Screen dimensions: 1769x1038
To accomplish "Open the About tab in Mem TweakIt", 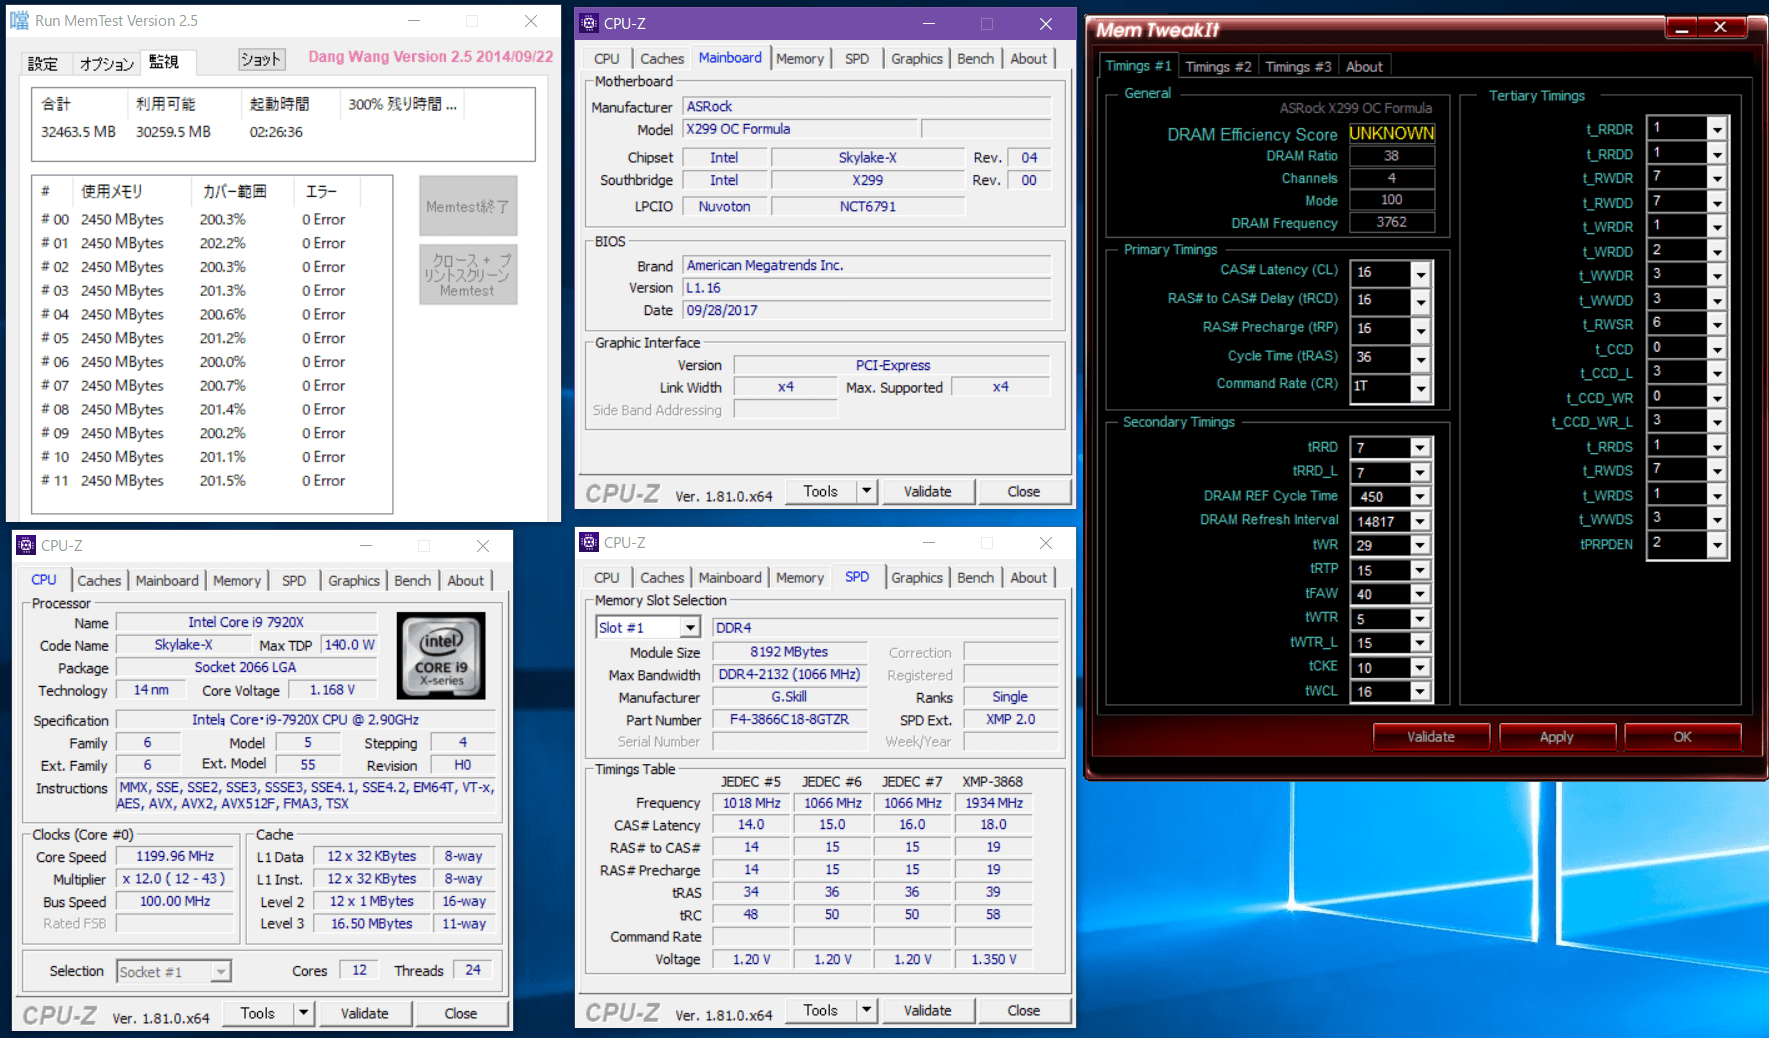I will click(x=1364, y=66).
